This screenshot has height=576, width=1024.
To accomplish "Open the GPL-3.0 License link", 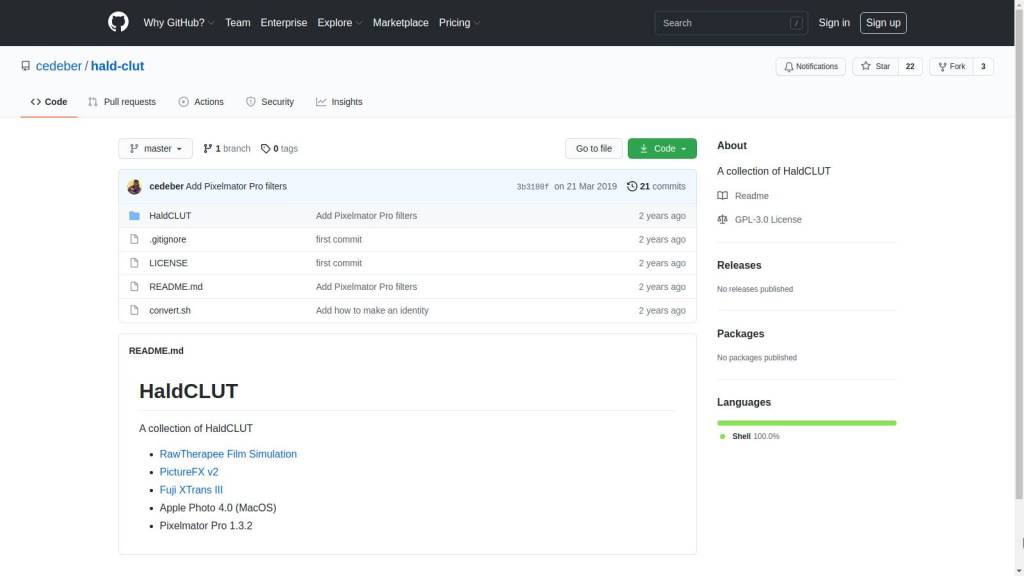I will point(768,219).
